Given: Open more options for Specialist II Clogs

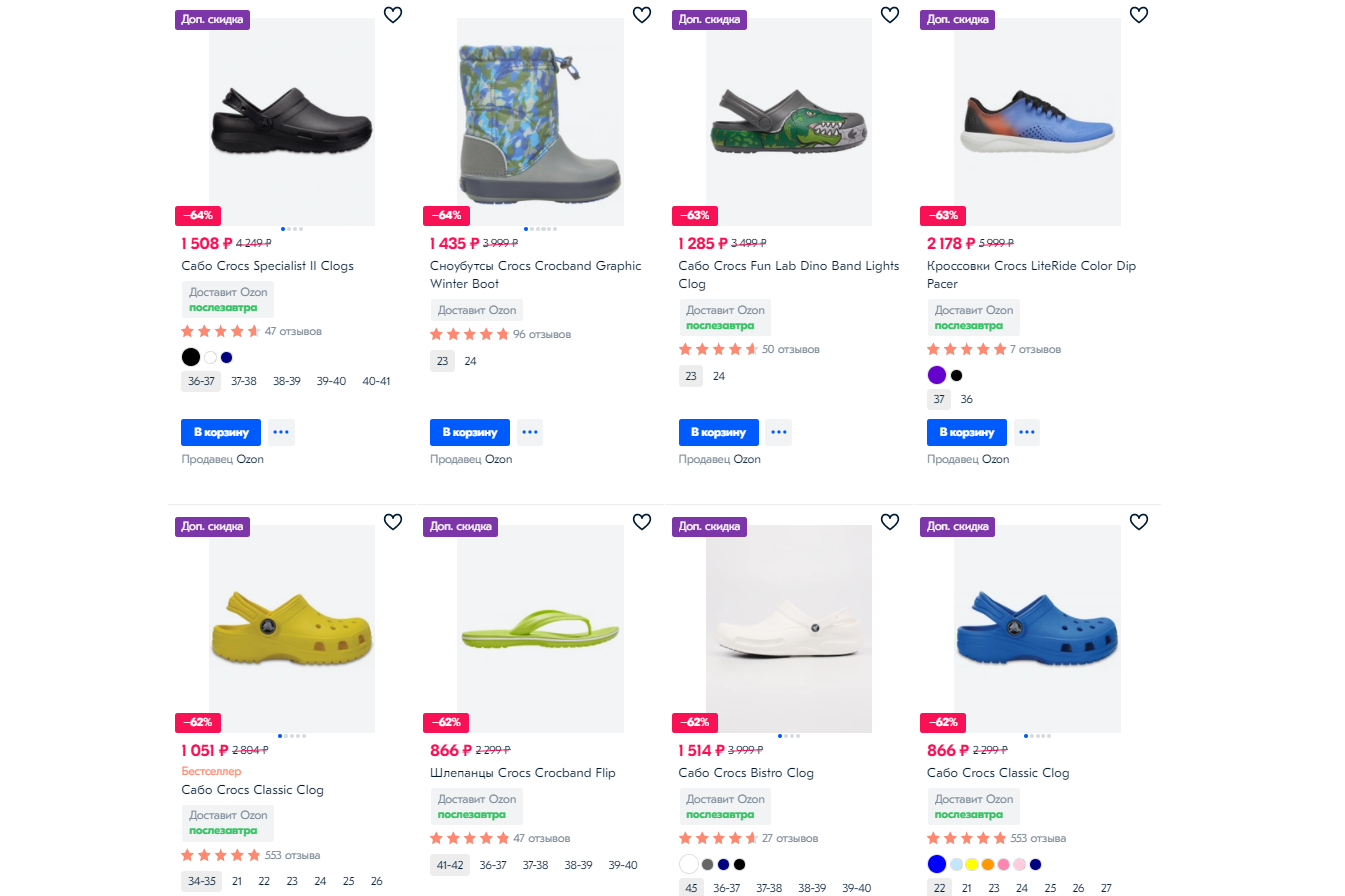Looking at the screenshot, I should pyautogui.click(x=281, y=432).
